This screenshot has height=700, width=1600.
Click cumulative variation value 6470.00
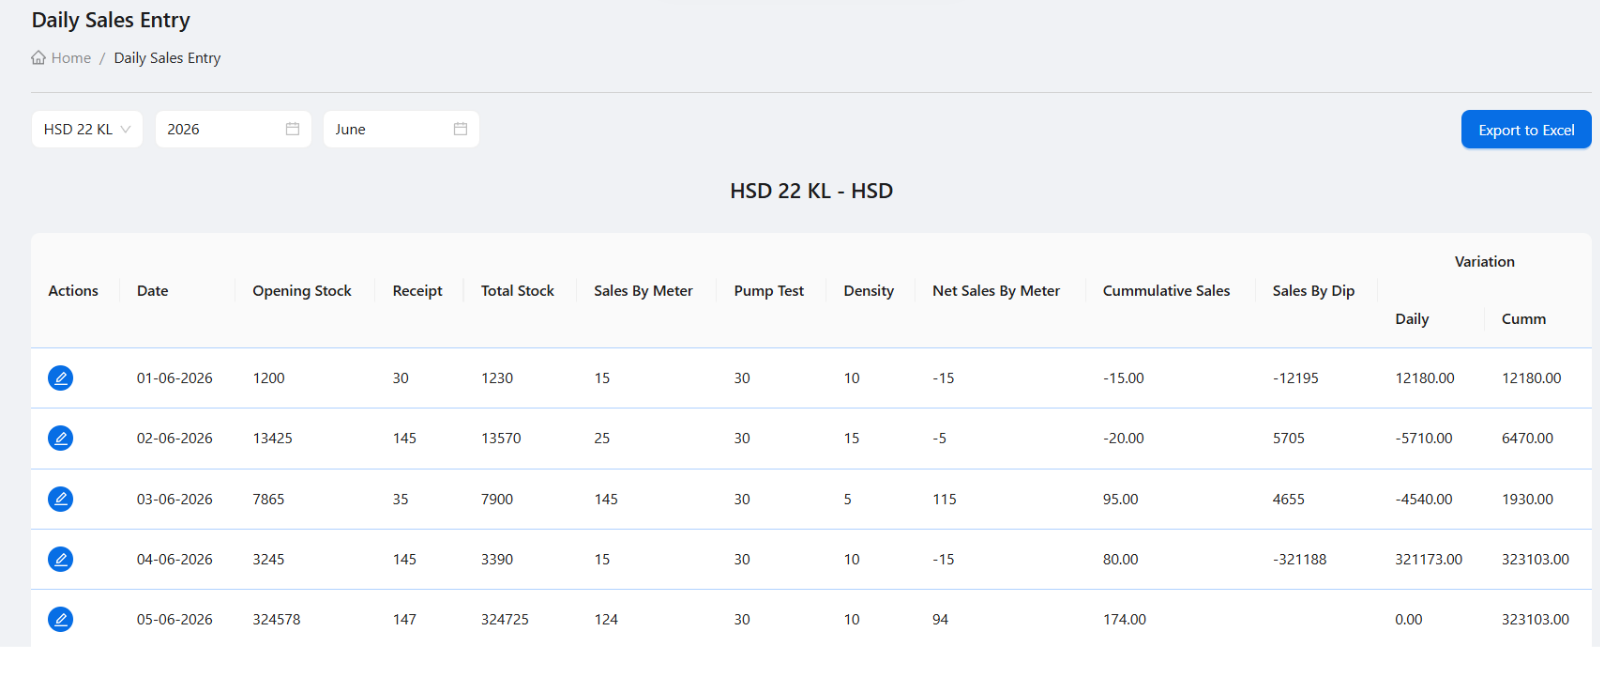[x=1527, y=438]
